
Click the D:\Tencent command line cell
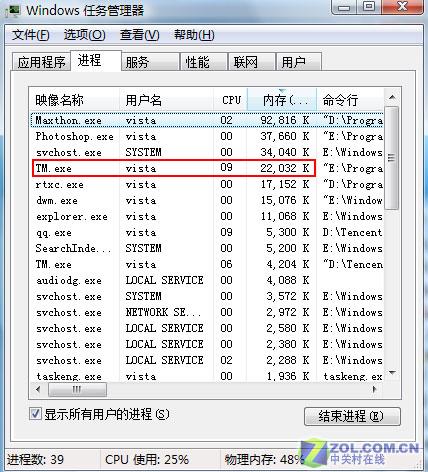(352, 232)
